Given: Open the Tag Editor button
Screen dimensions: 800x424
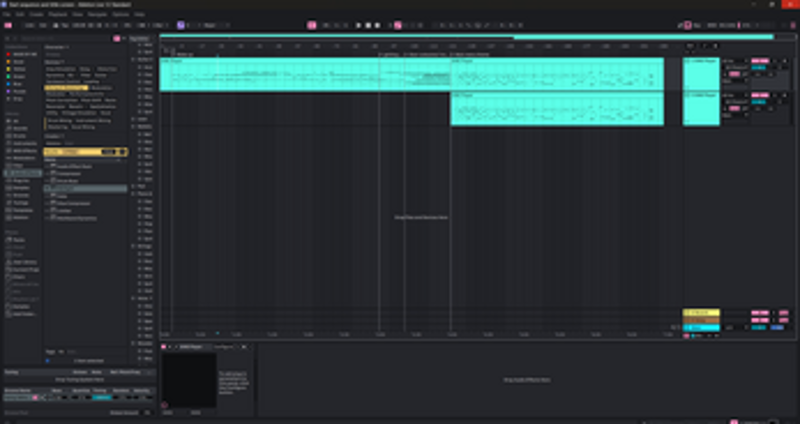Looking at the screenshot, I should tap(139, 38).
